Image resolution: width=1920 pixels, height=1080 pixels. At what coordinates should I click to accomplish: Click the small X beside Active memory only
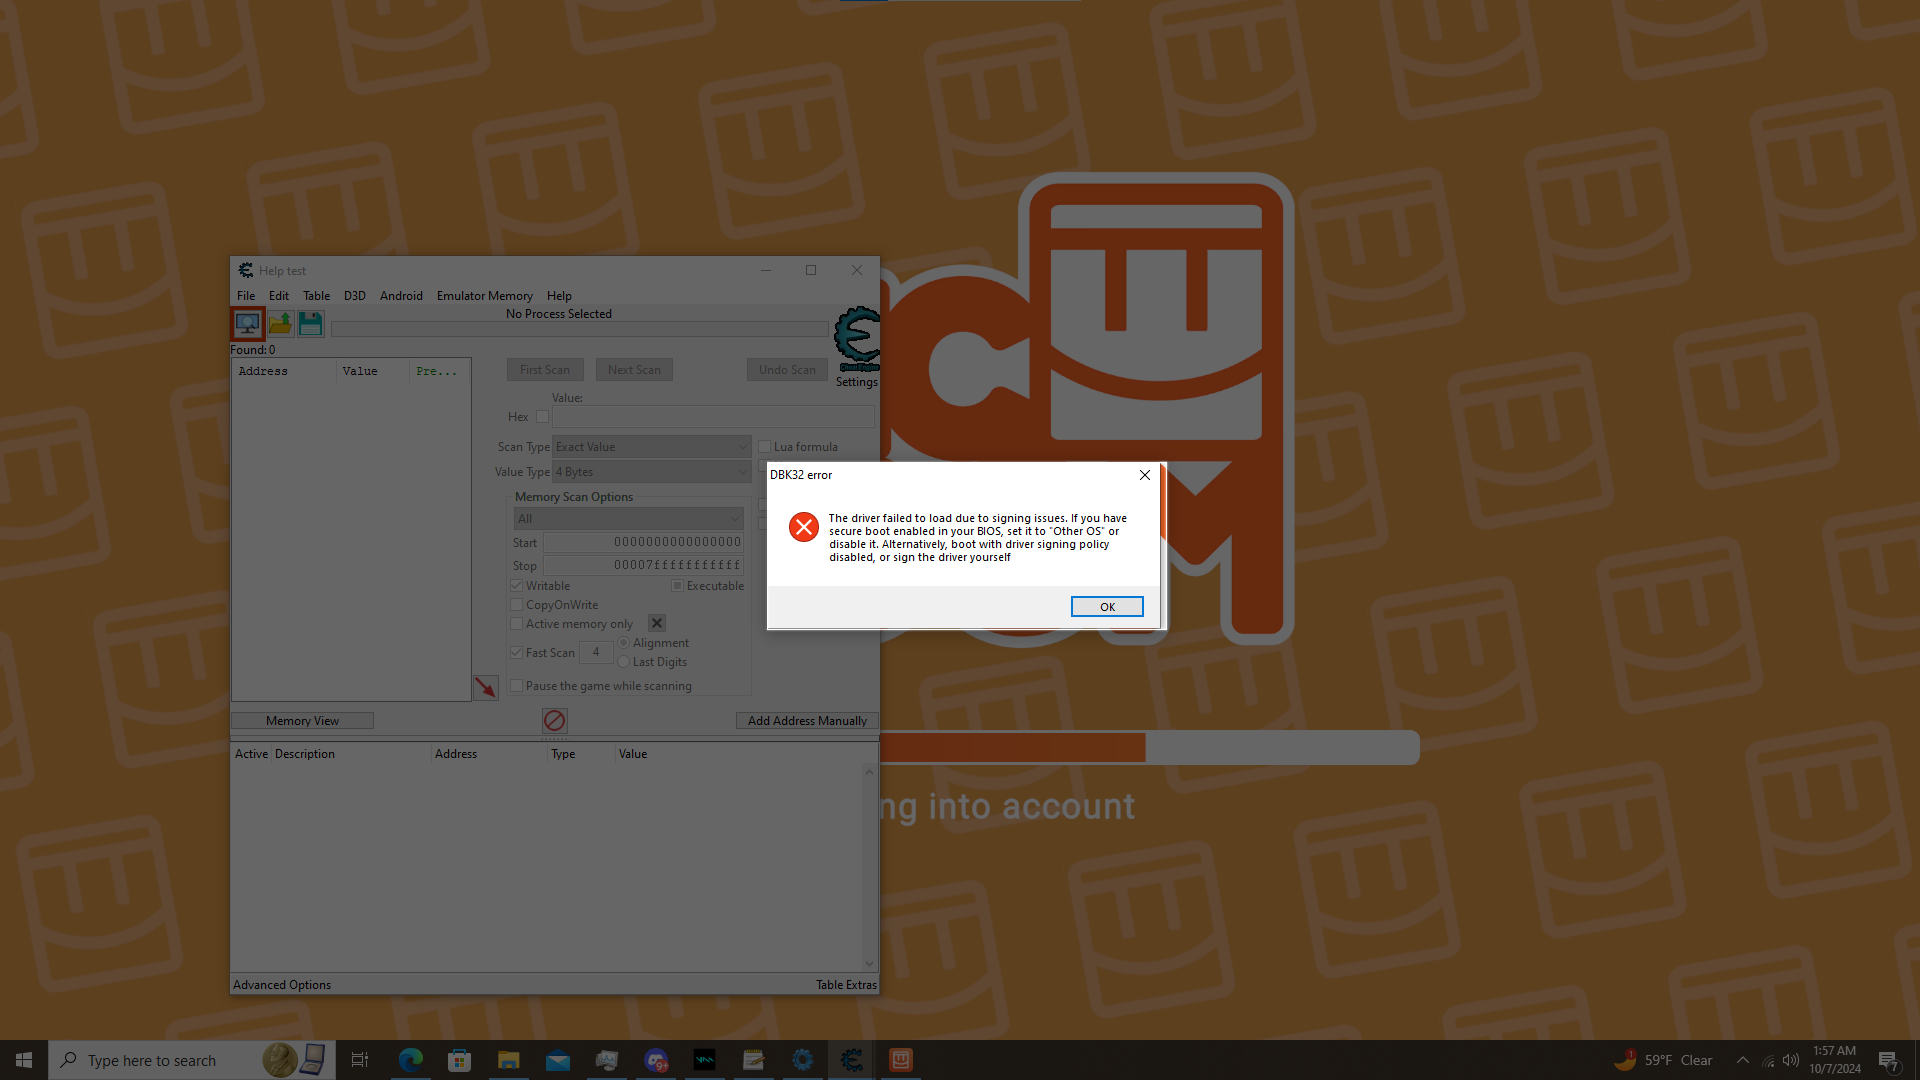657,624
